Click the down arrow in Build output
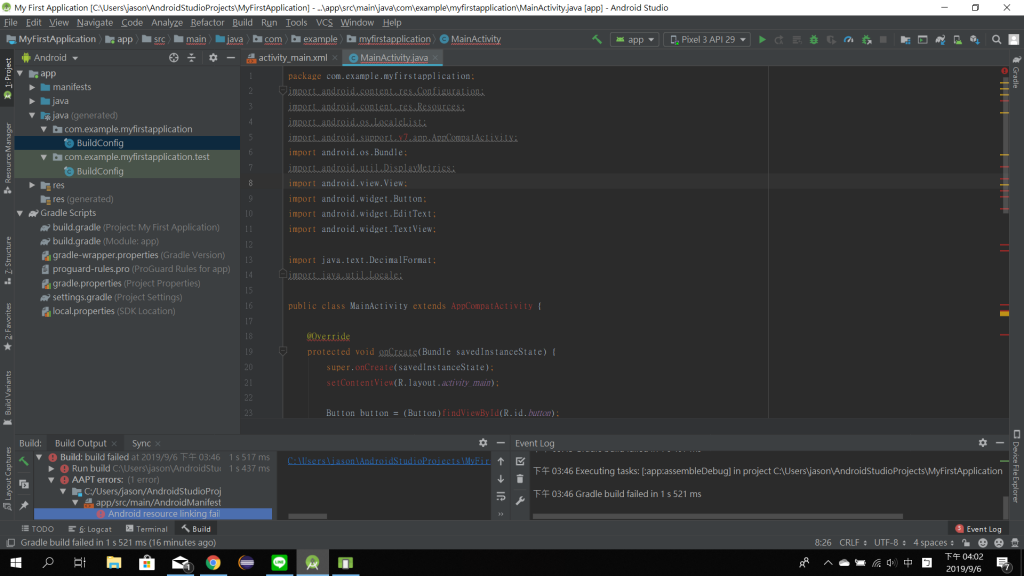The image size is (1024, 576). pos(501,479)
